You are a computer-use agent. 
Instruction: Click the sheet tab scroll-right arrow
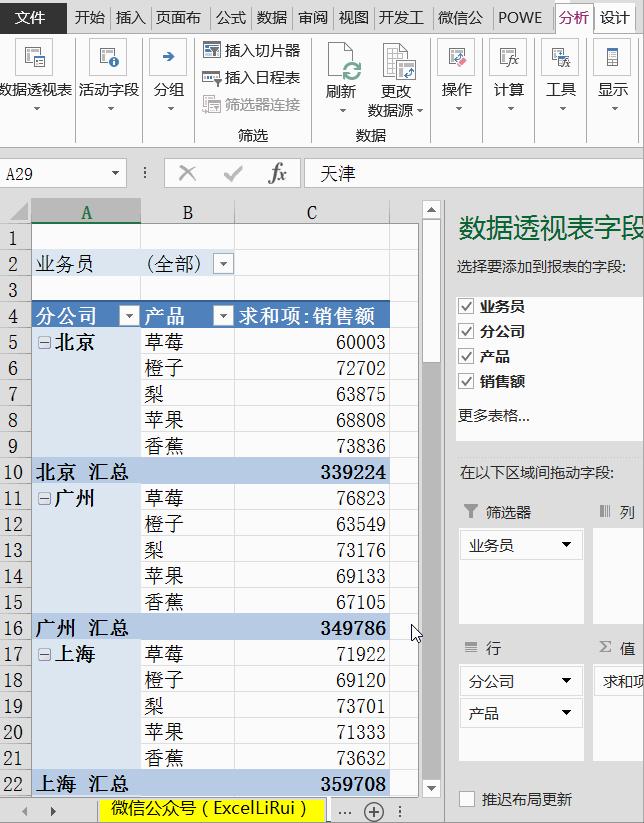click(52, 811)
